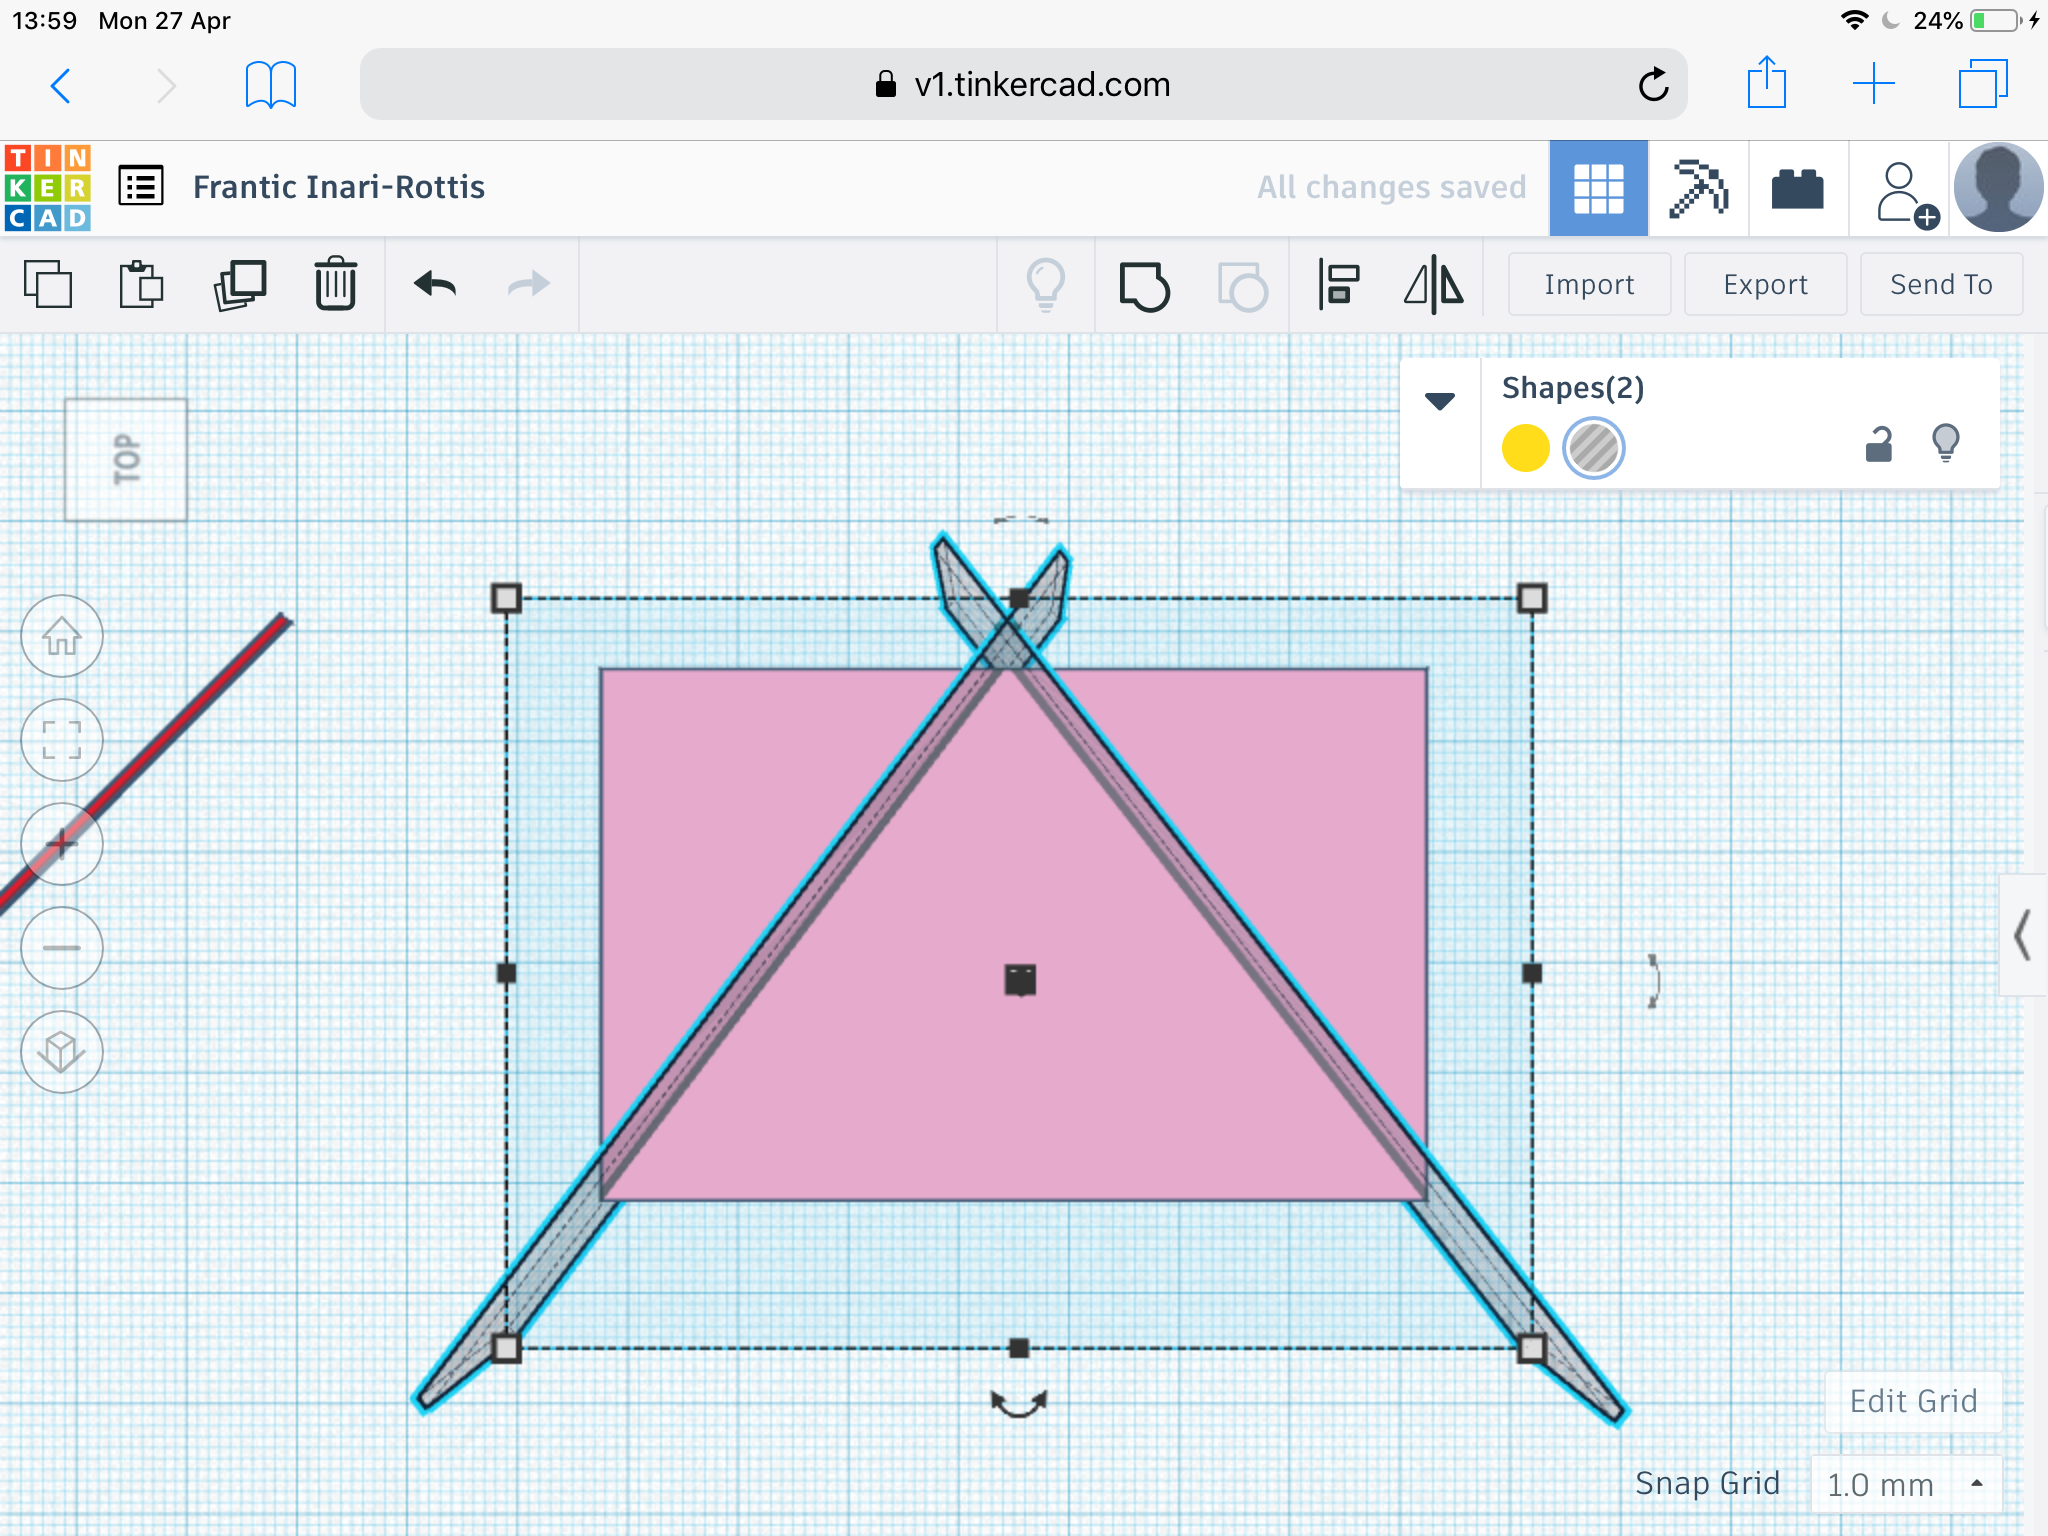This screenshot has width=2048, height=1536.
Task: Duplicate the selected shapes
Action: coord(240,284)
